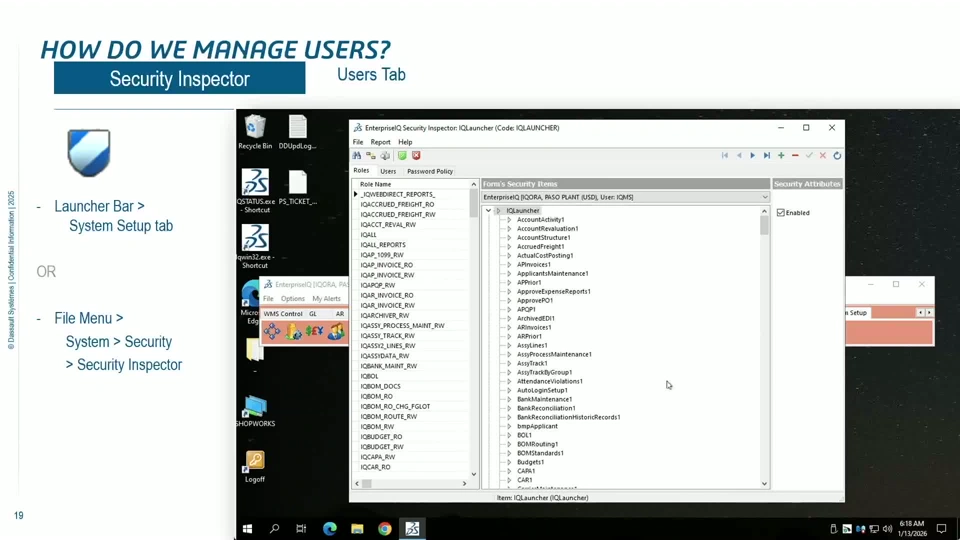Expand the BOMRouting1 tree node
Screen dimensions: 960x540
click(509, 444)
